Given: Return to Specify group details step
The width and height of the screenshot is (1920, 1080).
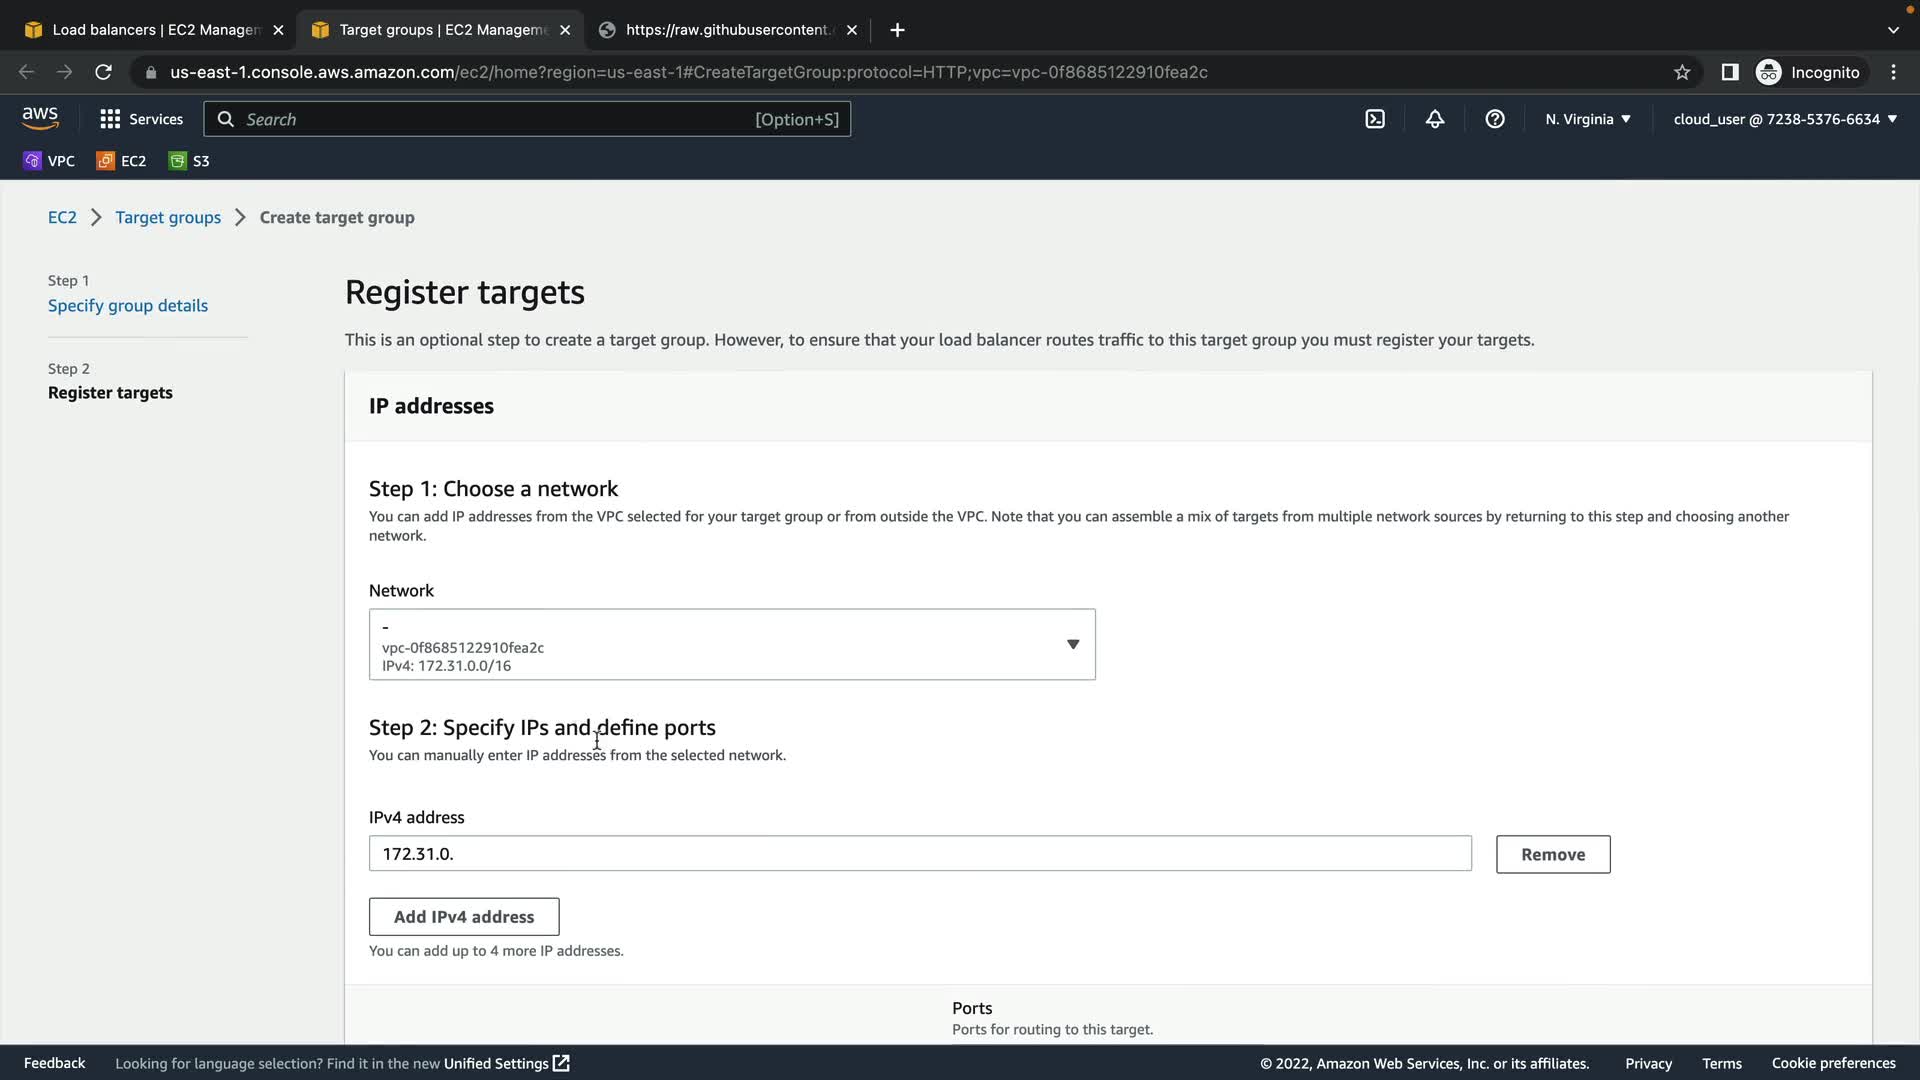Looking at the screenshot, I should click(128, 306).
